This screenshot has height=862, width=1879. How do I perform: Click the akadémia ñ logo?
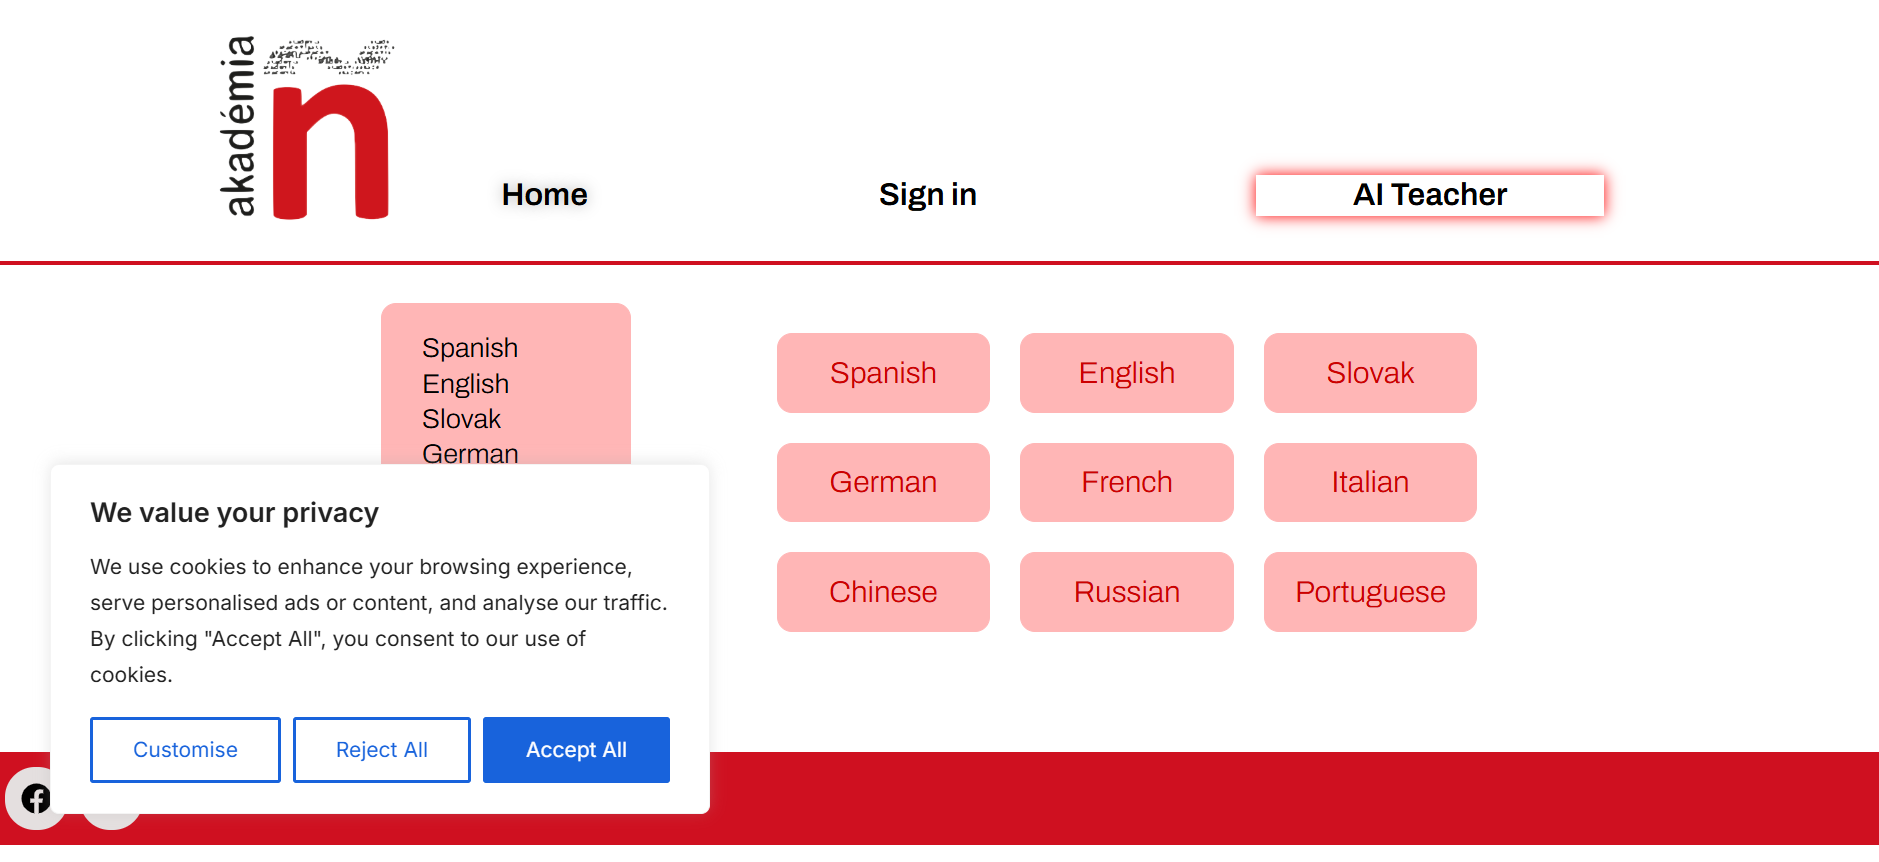[306, 127]
